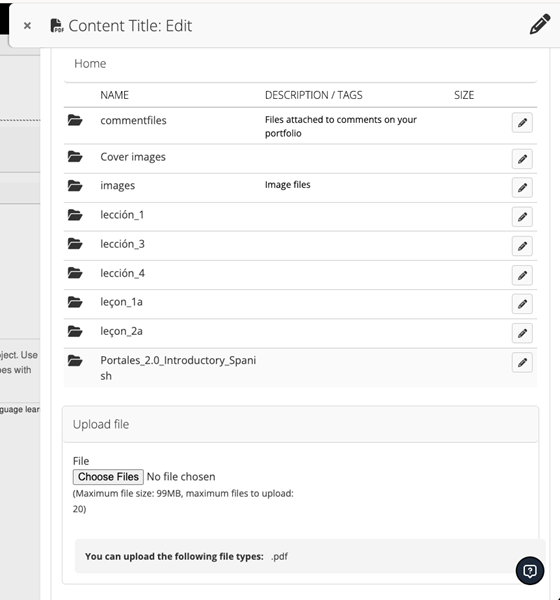Click the NAME column header

tap(114, 95)
